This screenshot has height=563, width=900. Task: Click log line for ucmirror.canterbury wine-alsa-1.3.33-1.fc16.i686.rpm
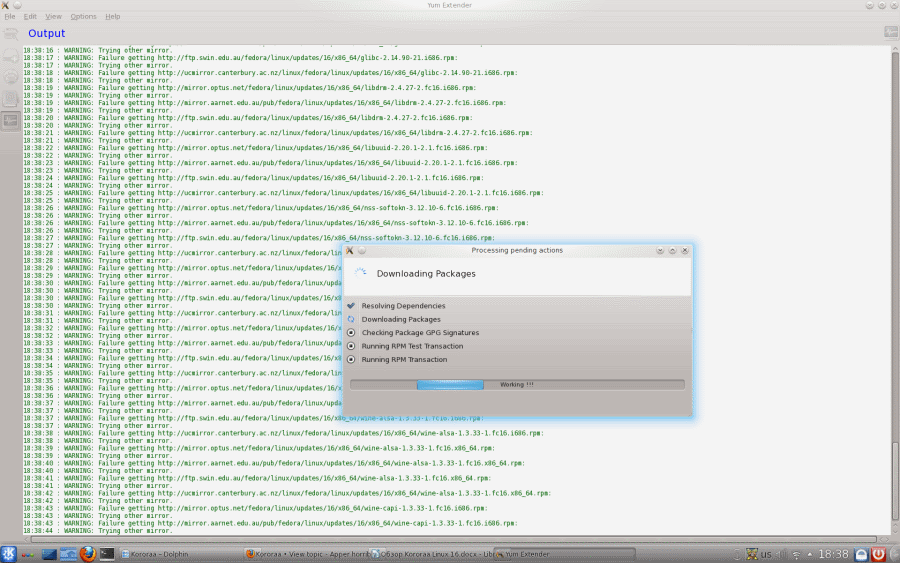point(284,433)
